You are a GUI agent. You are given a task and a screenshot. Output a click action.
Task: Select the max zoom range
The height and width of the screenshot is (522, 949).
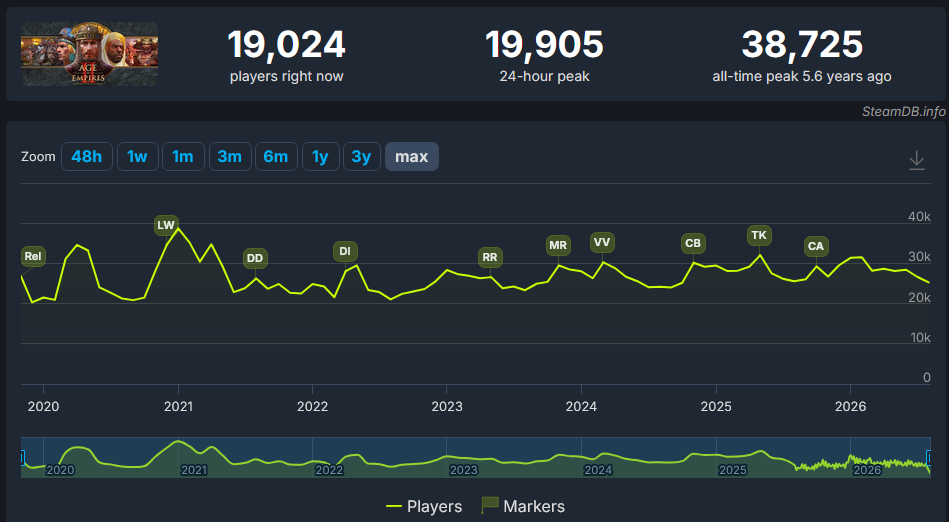(412, 156)
